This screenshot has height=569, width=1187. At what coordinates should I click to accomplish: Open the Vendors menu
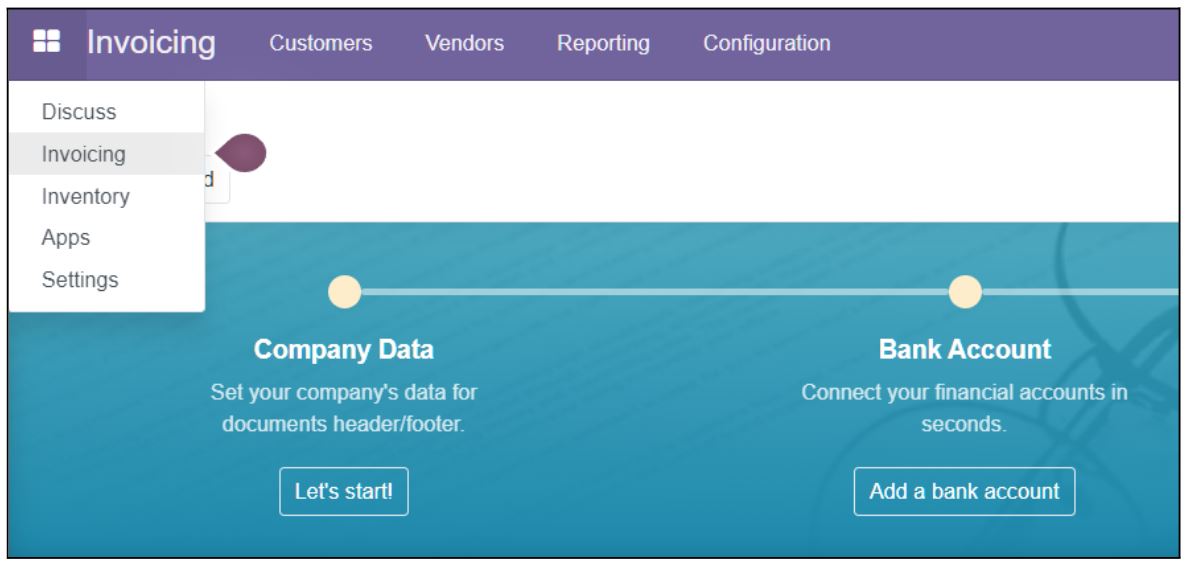pyautogui.click(x=464, y=43)
